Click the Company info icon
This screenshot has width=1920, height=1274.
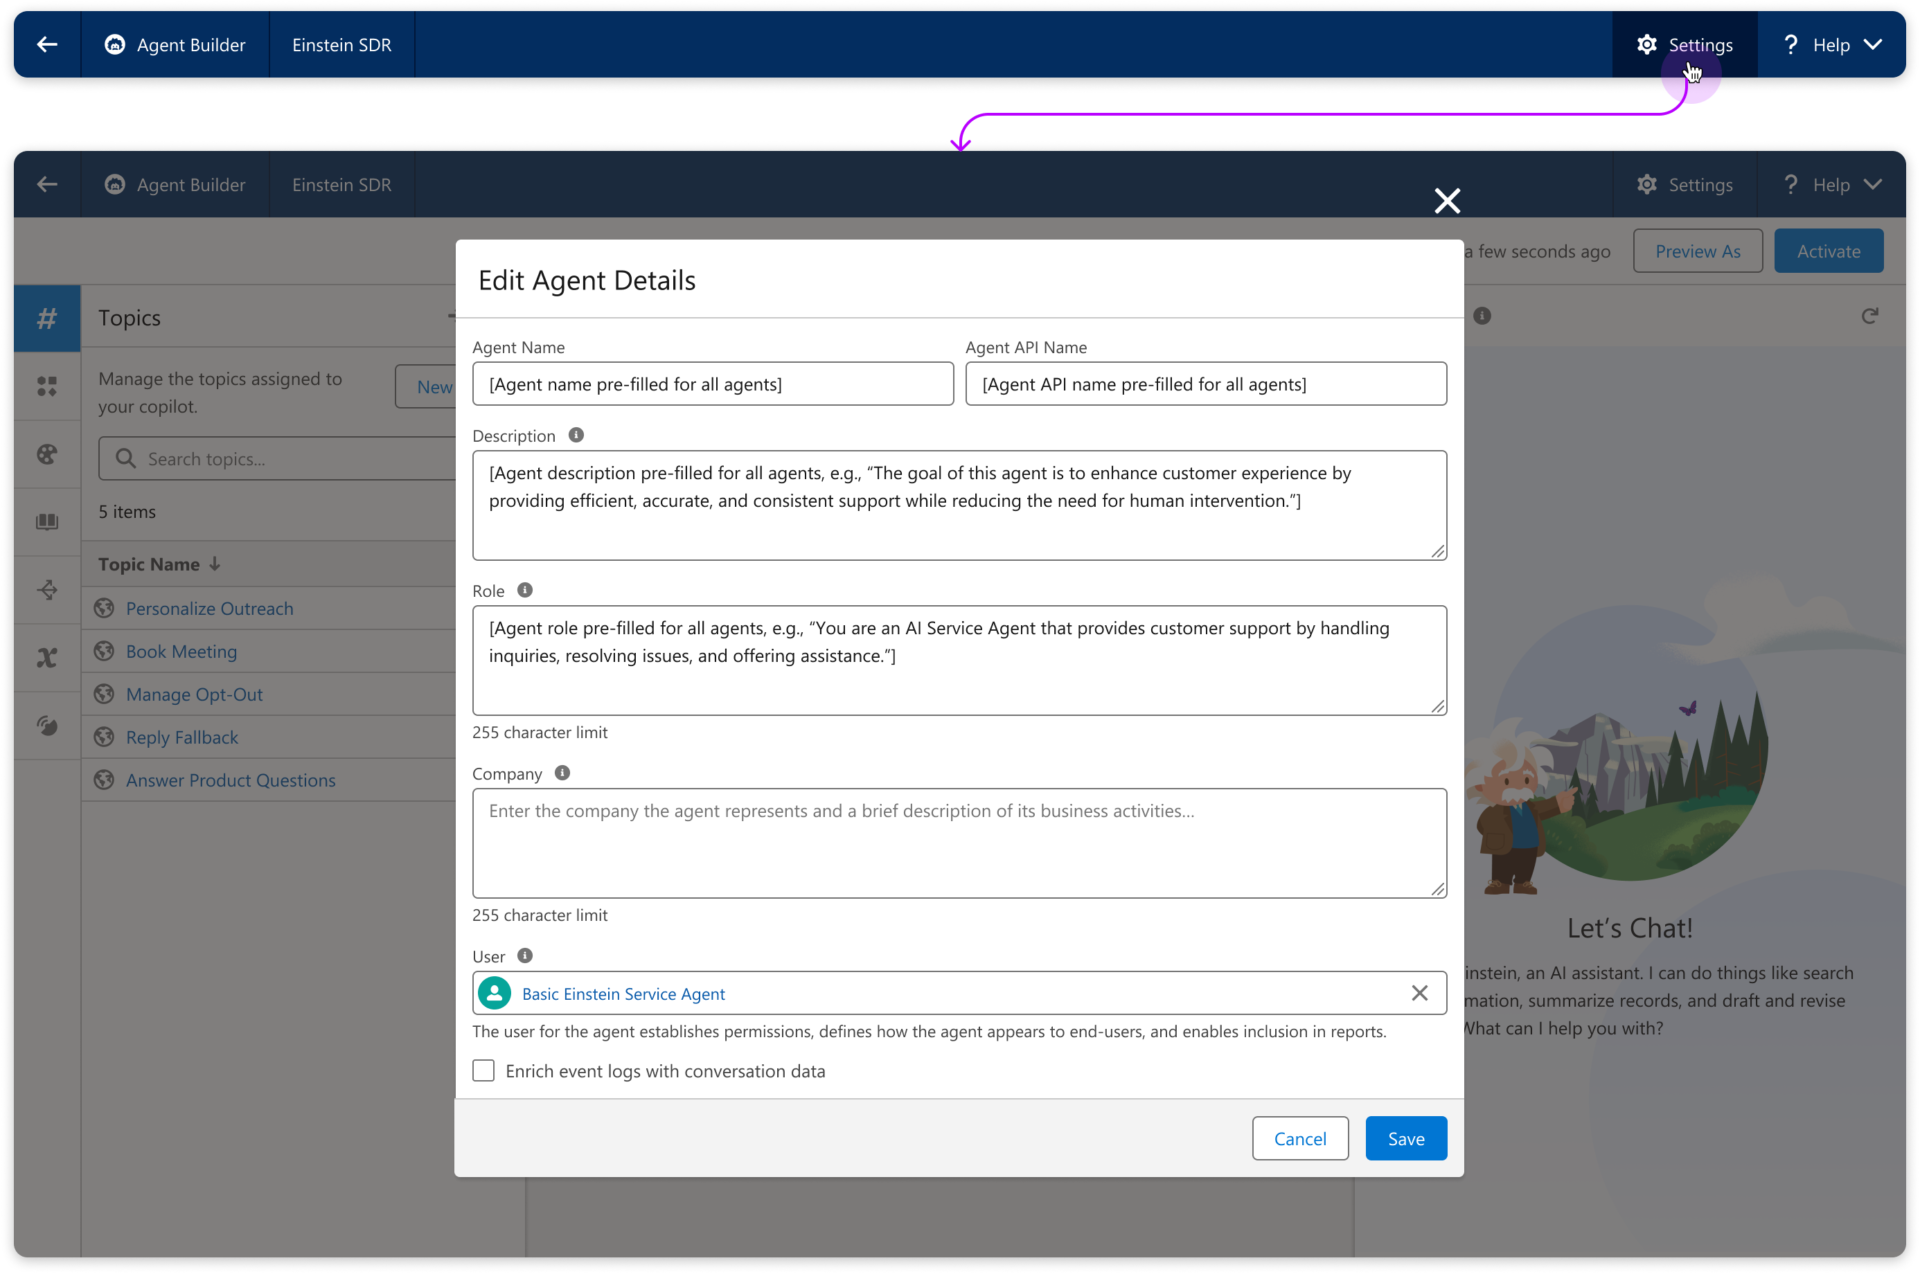click(562, 773)
